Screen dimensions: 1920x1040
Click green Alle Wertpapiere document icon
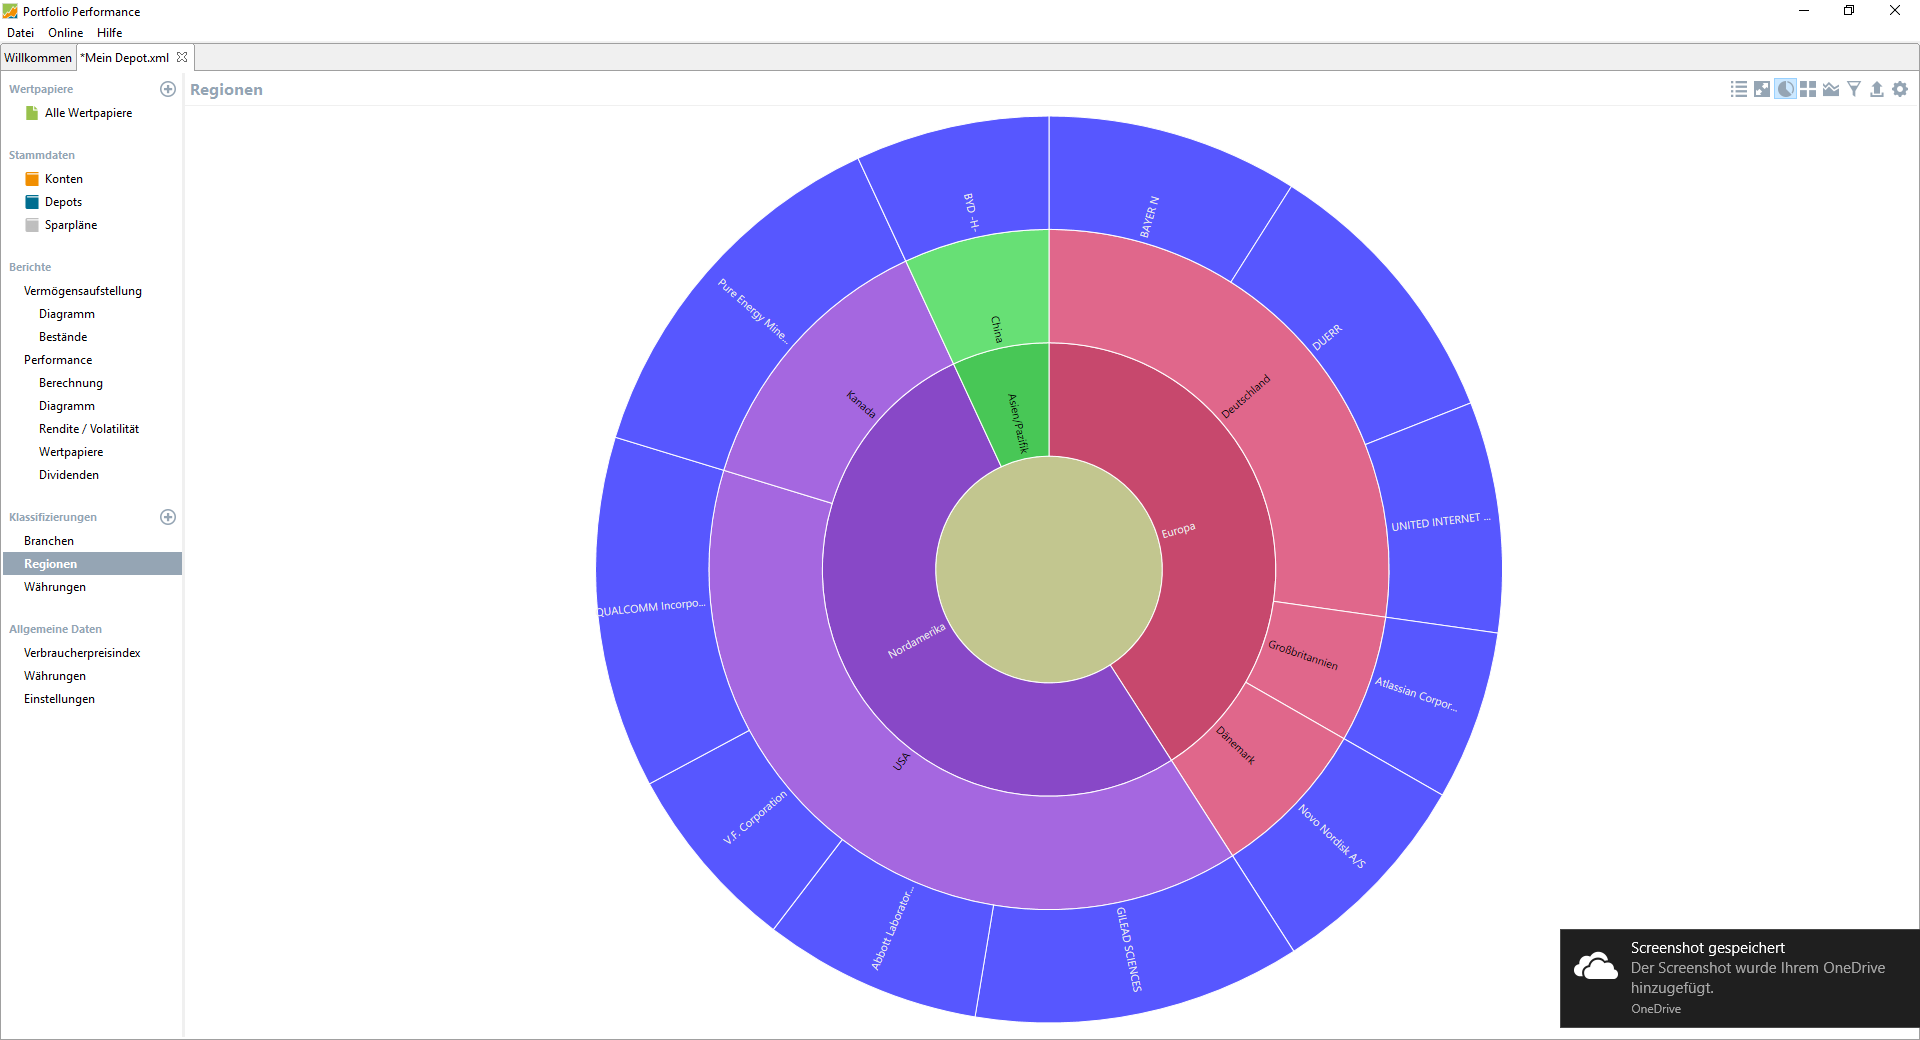(32, 113)
